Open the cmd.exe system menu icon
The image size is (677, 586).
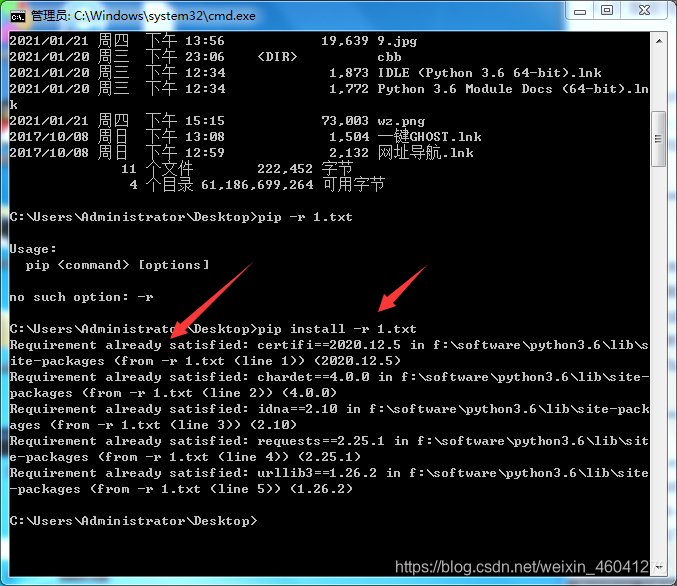(18, 16)
